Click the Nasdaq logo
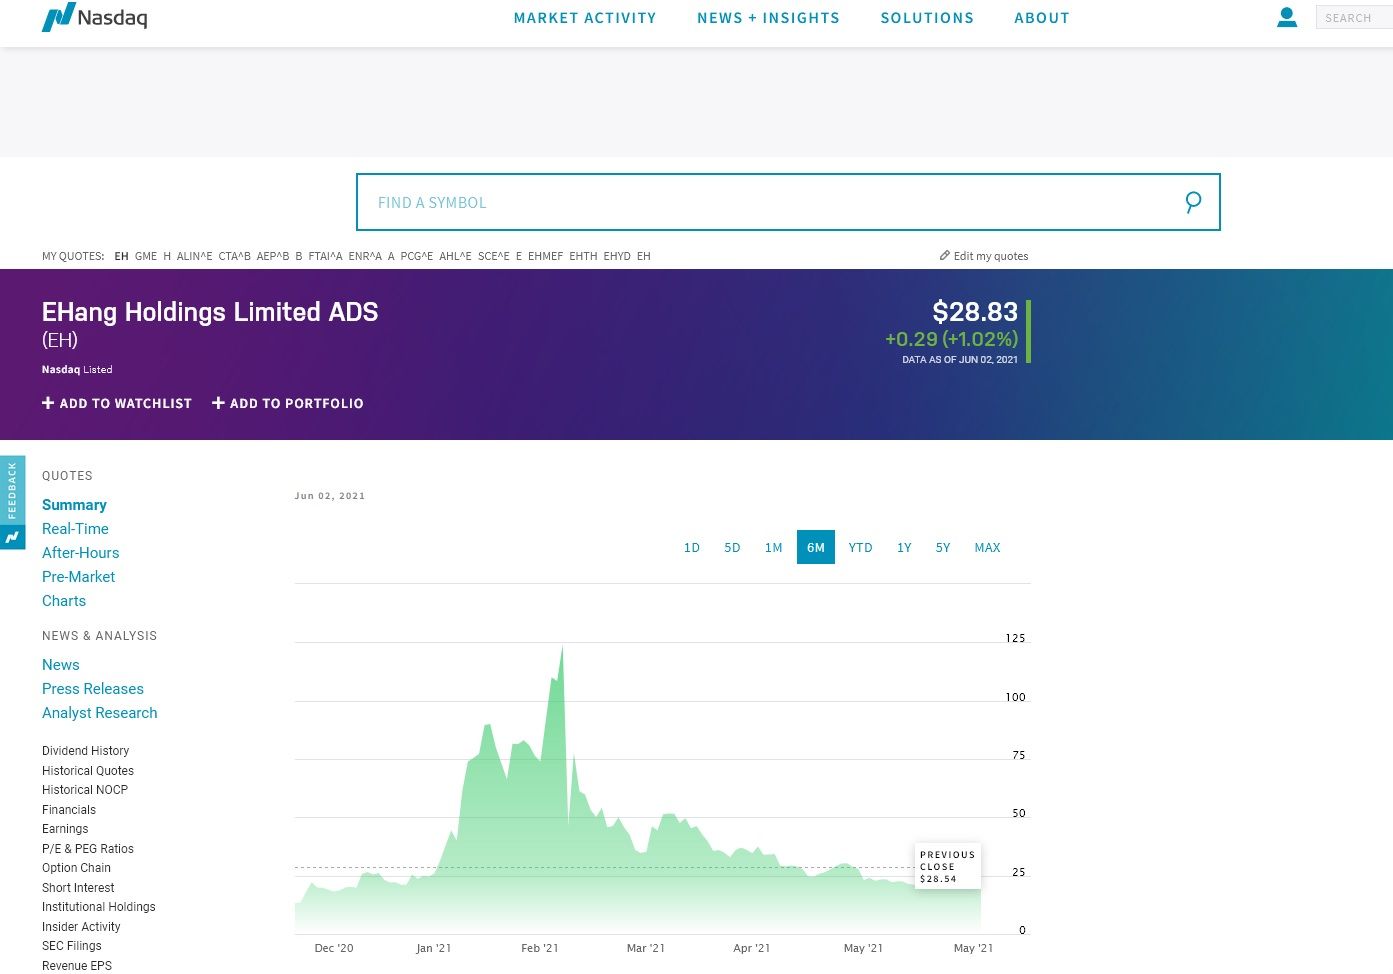 coord(94,17)
